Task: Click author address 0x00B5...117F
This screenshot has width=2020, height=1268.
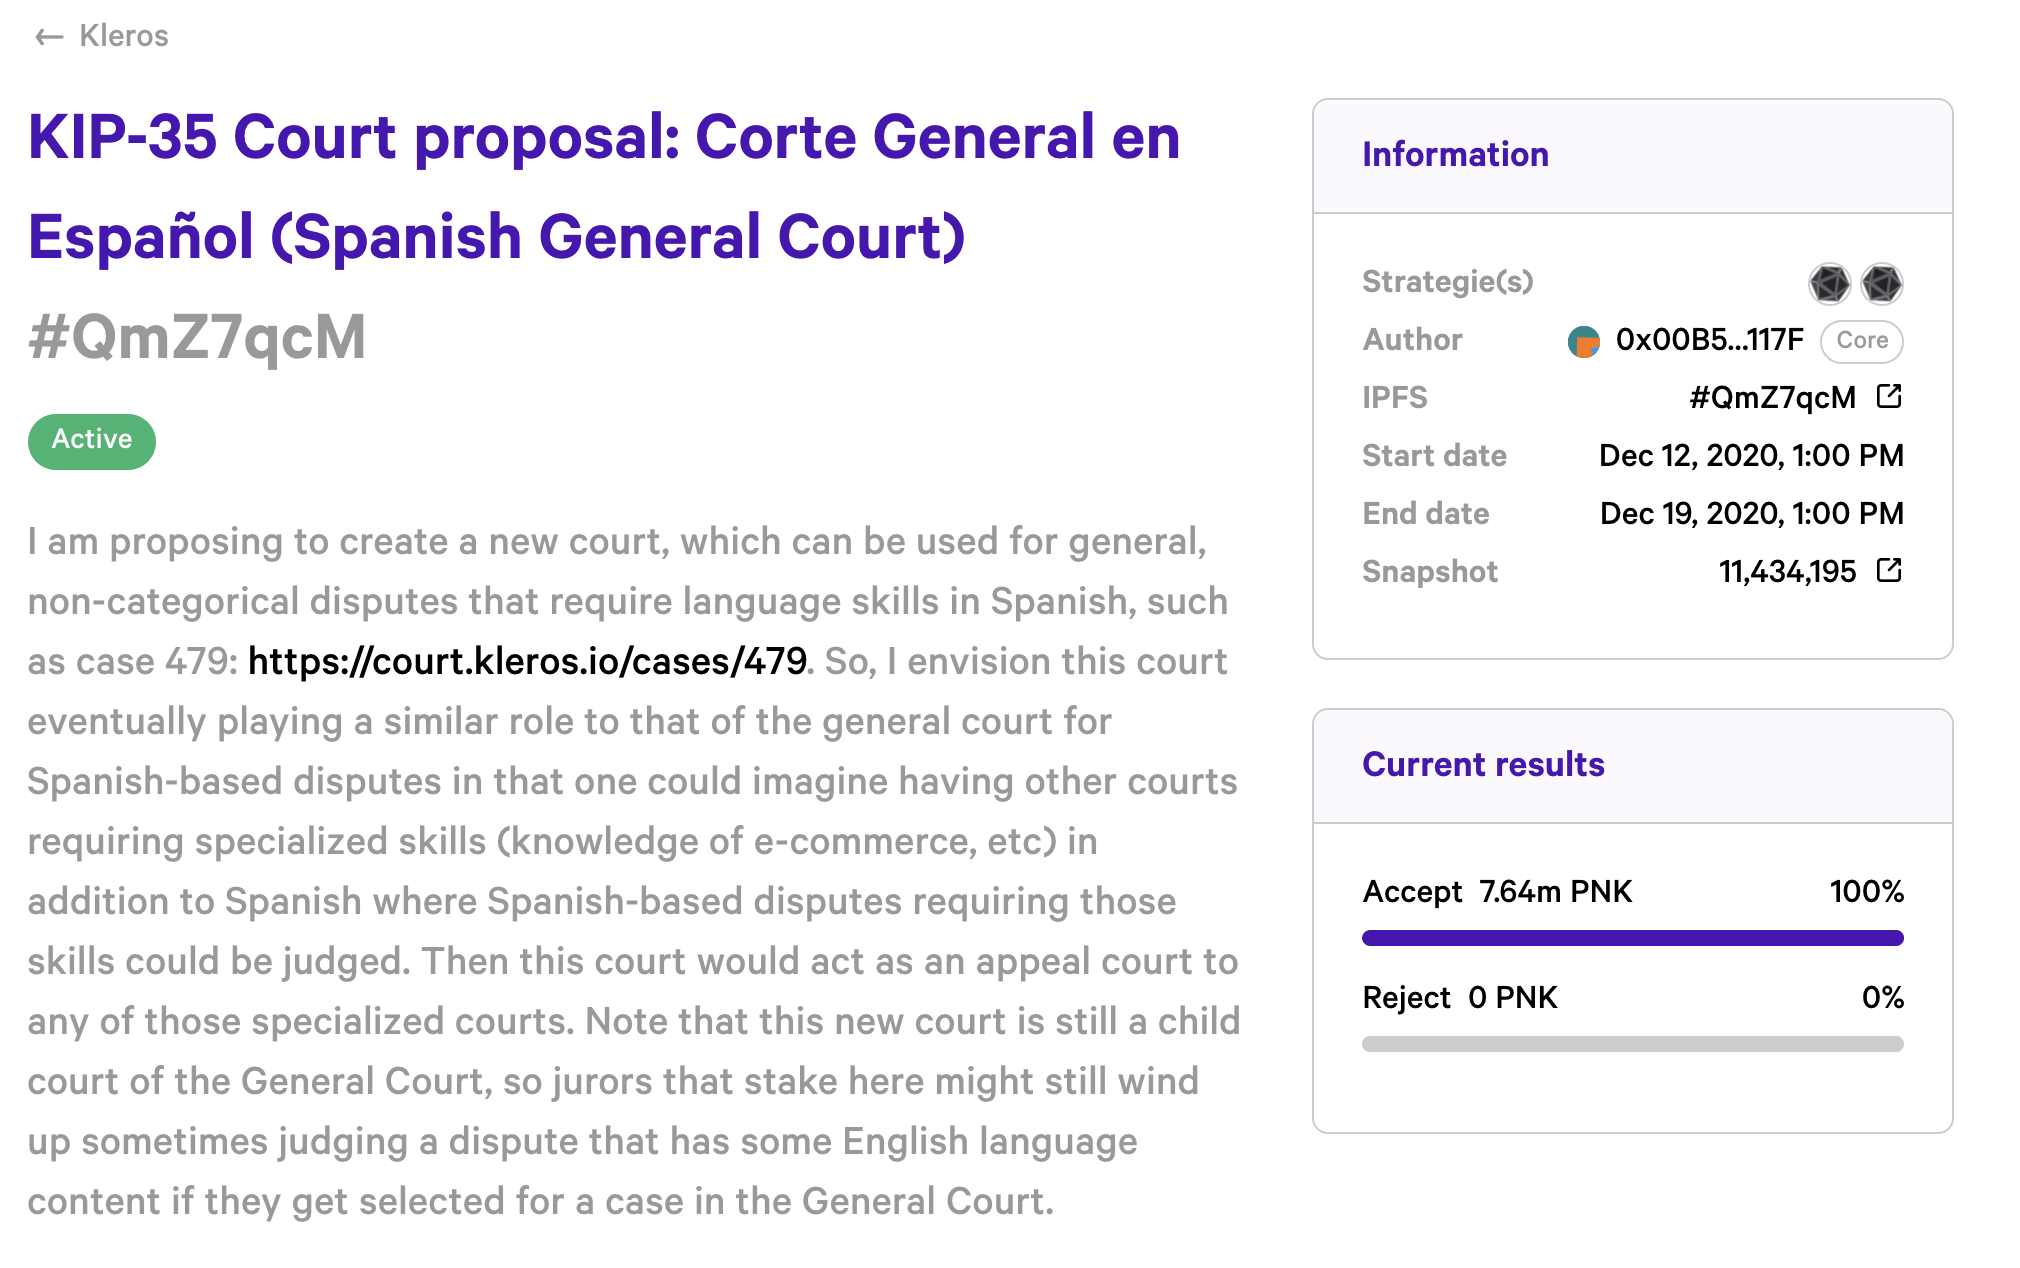Action: (1709, 341)
